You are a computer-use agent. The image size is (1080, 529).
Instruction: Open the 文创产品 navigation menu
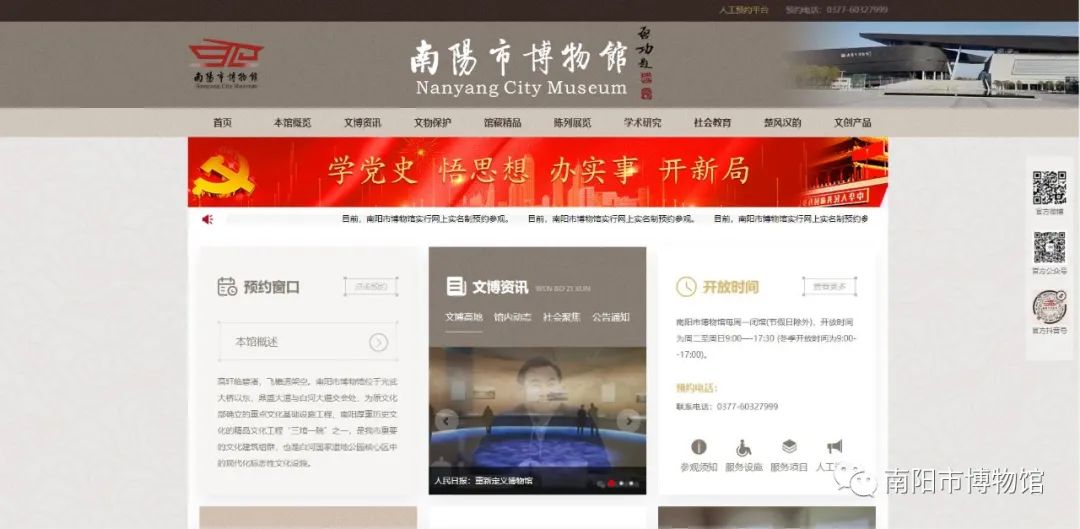853,123
